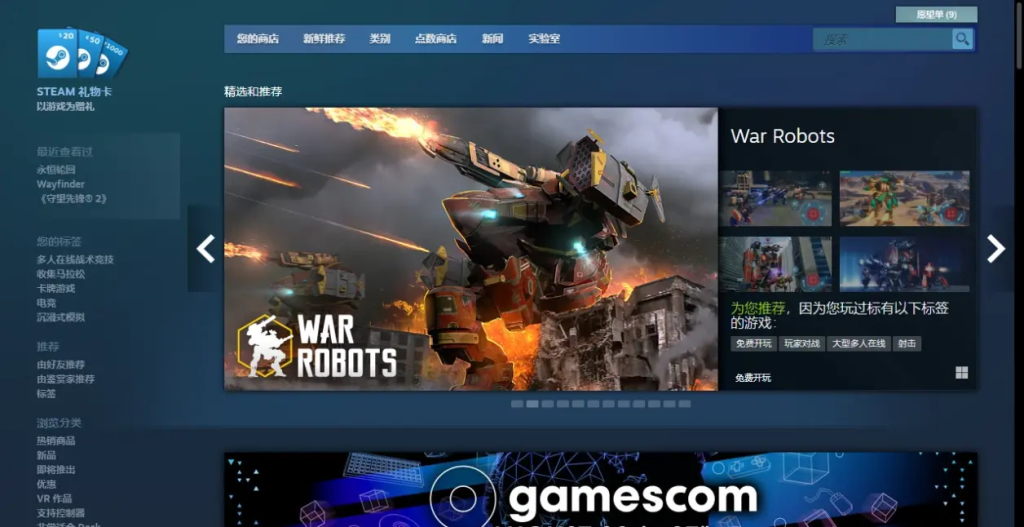Focus the store search input field

[883, 39]
